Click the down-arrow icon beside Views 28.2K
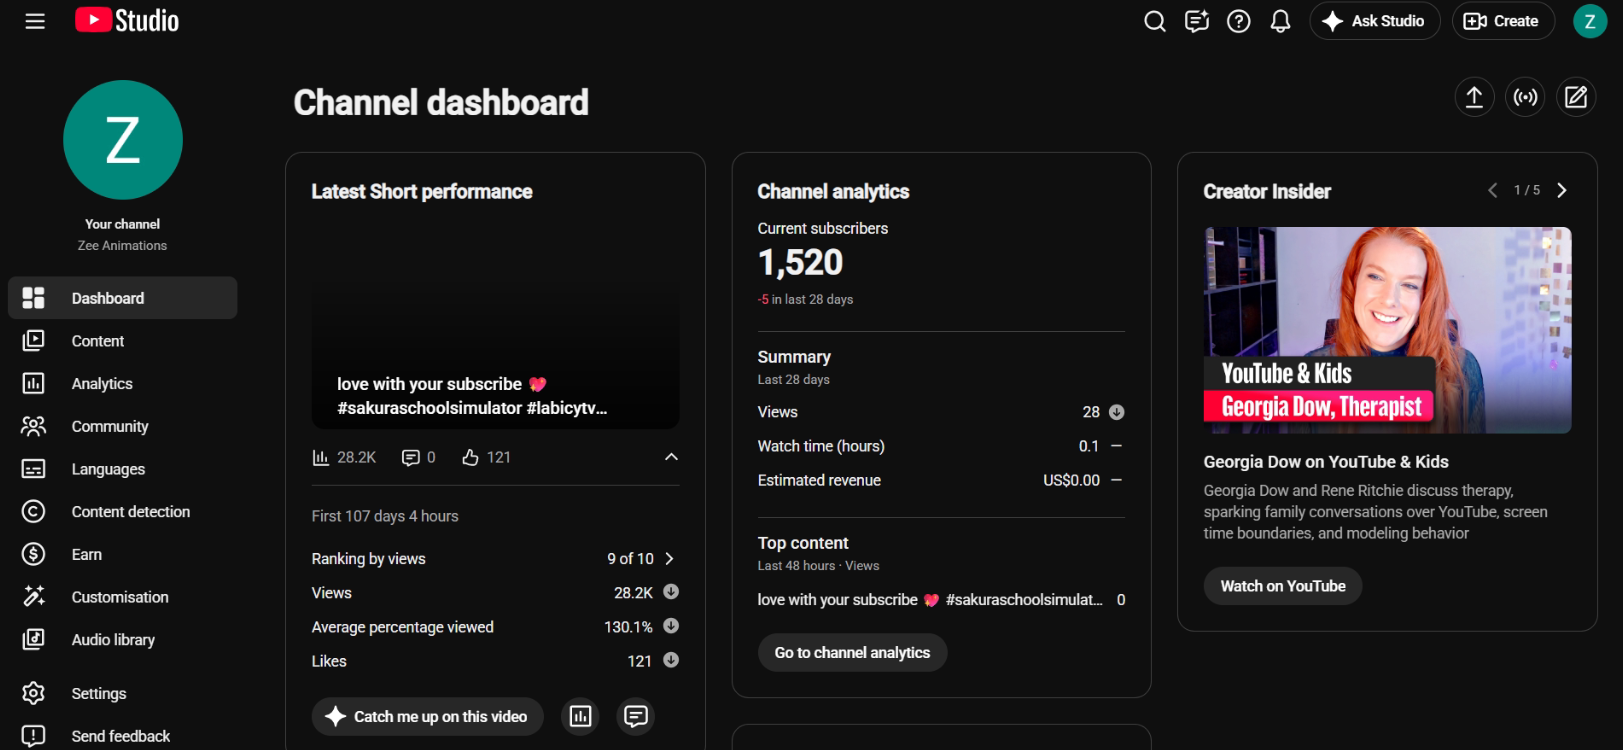The height and width of the screenshot is (750, 1623). (671, 592)
